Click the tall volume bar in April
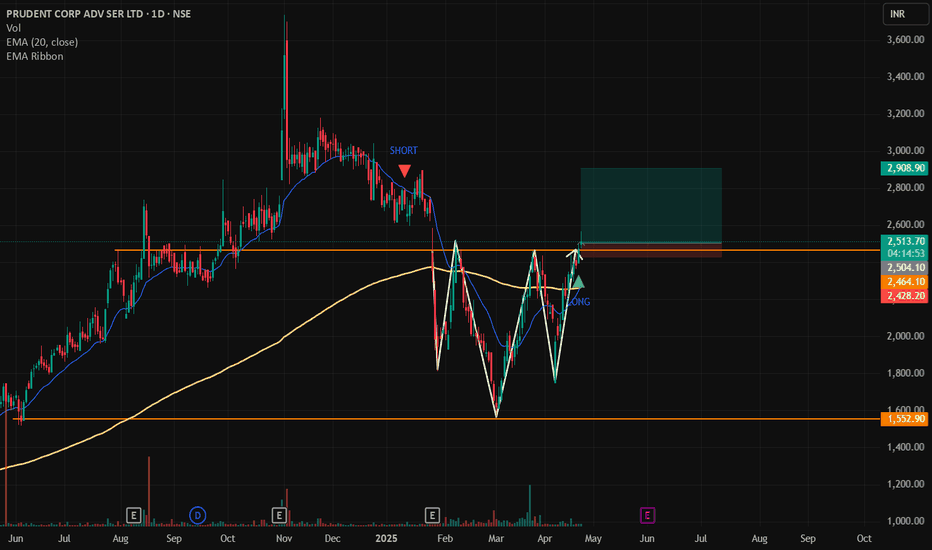 click(x=530, y=506)
